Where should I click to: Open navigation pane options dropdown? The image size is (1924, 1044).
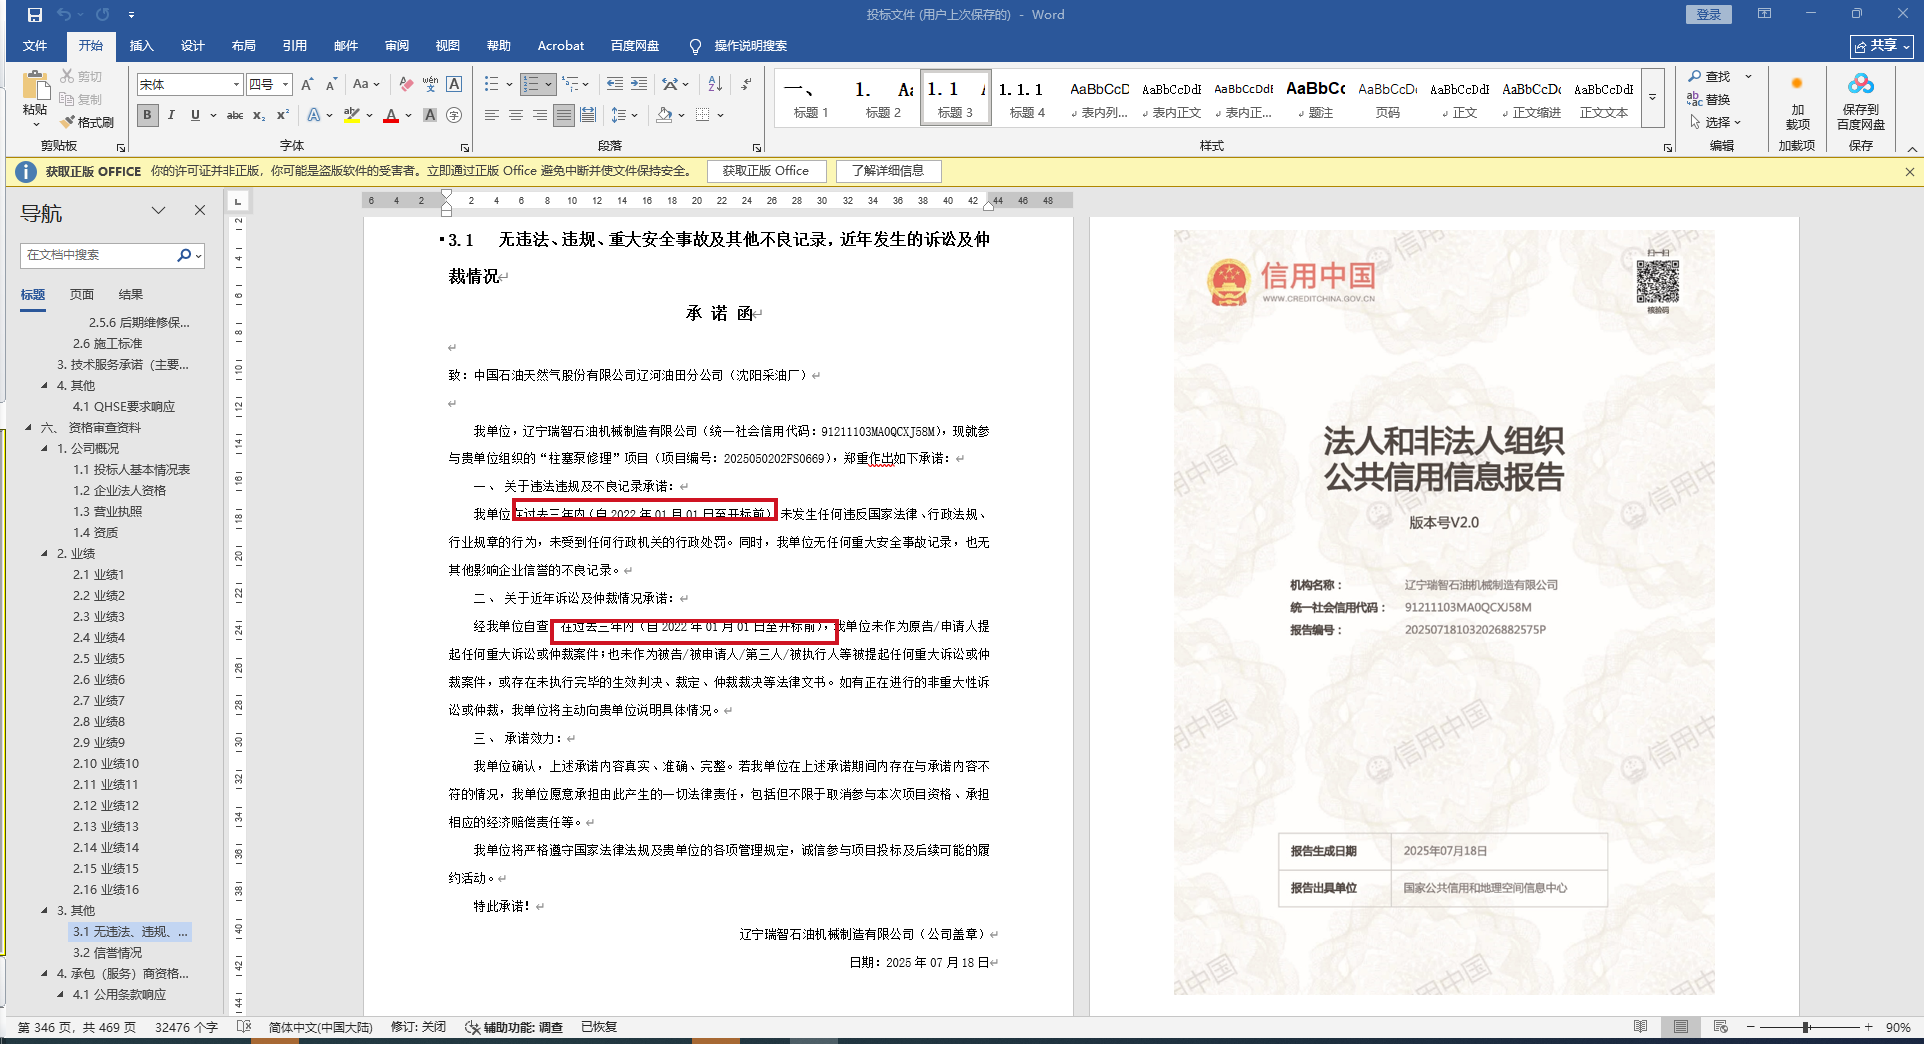(158, 210)
